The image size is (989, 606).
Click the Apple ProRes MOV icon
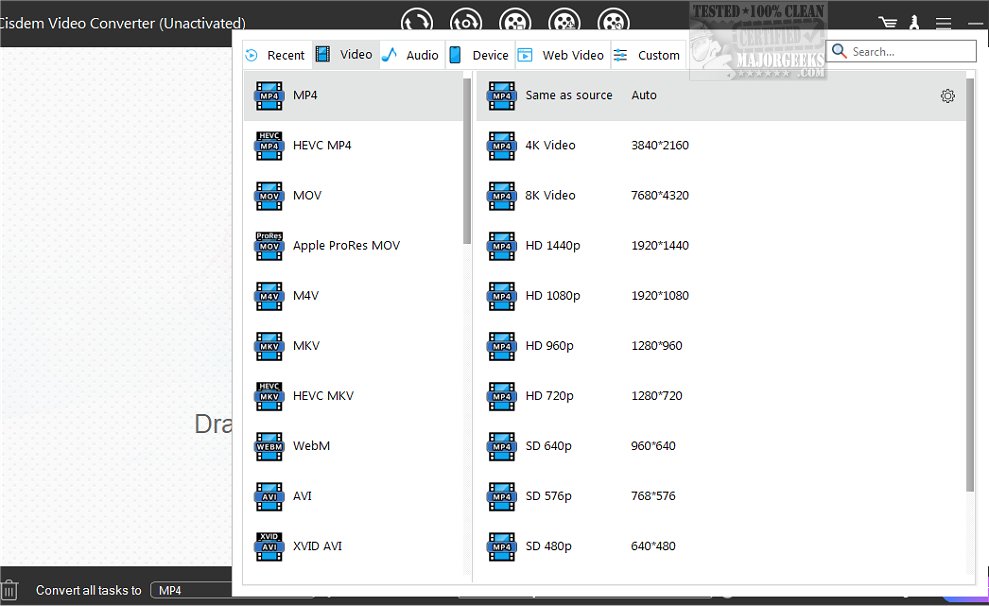click(x=269, y=246)
